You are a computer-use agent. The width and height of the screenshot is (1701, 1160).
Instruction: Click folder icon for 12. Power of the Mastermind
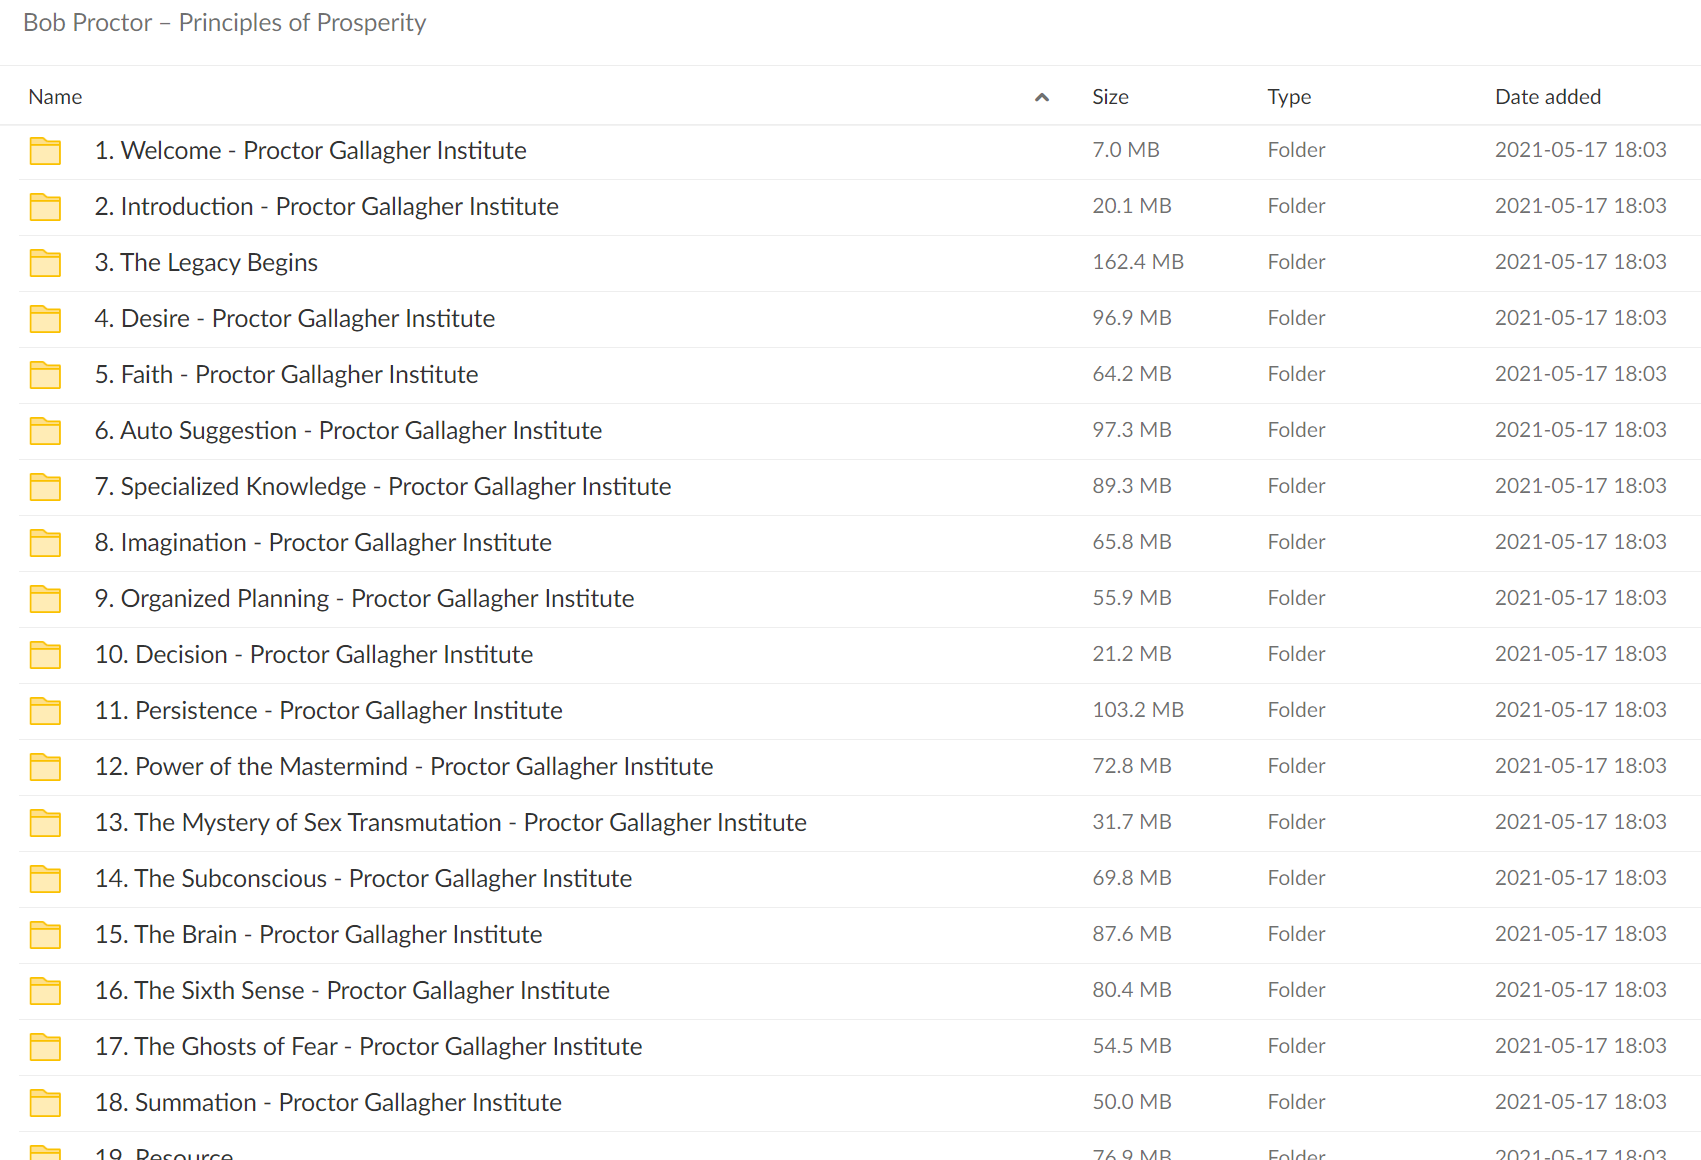(45, 767)
